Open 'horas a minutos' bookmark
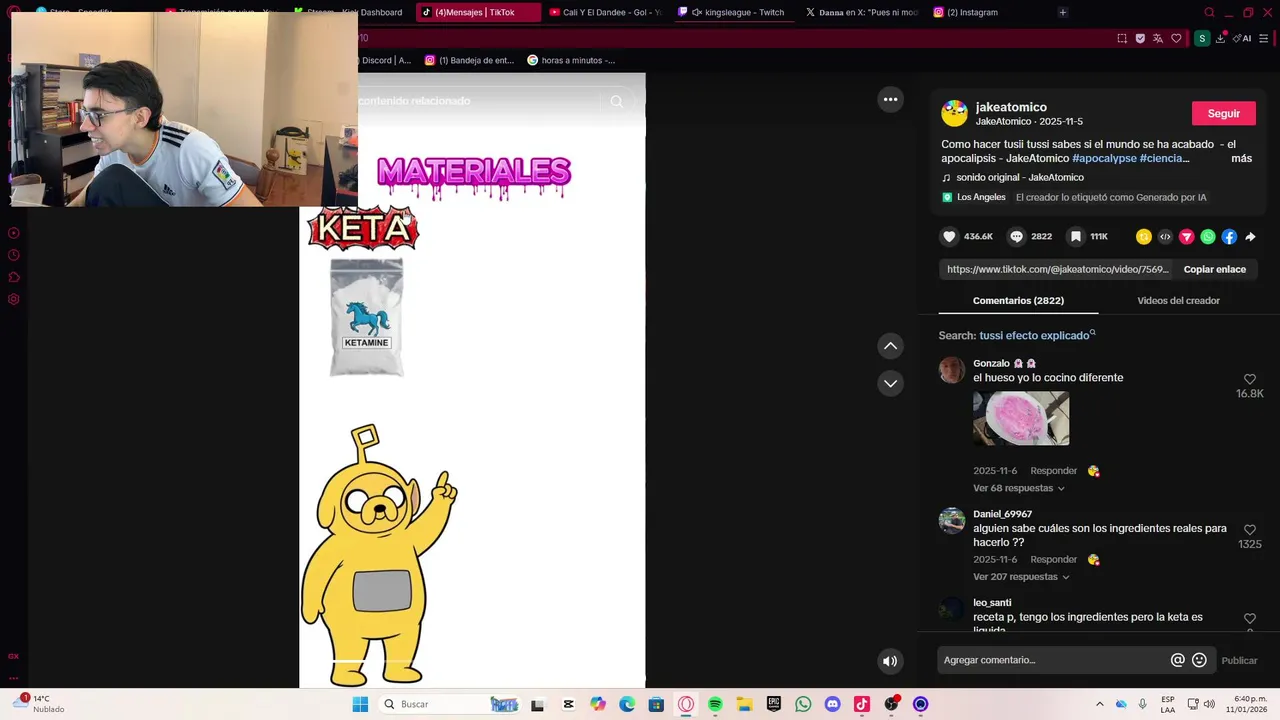The image size is (1280, 720). (x=571, y=60)
